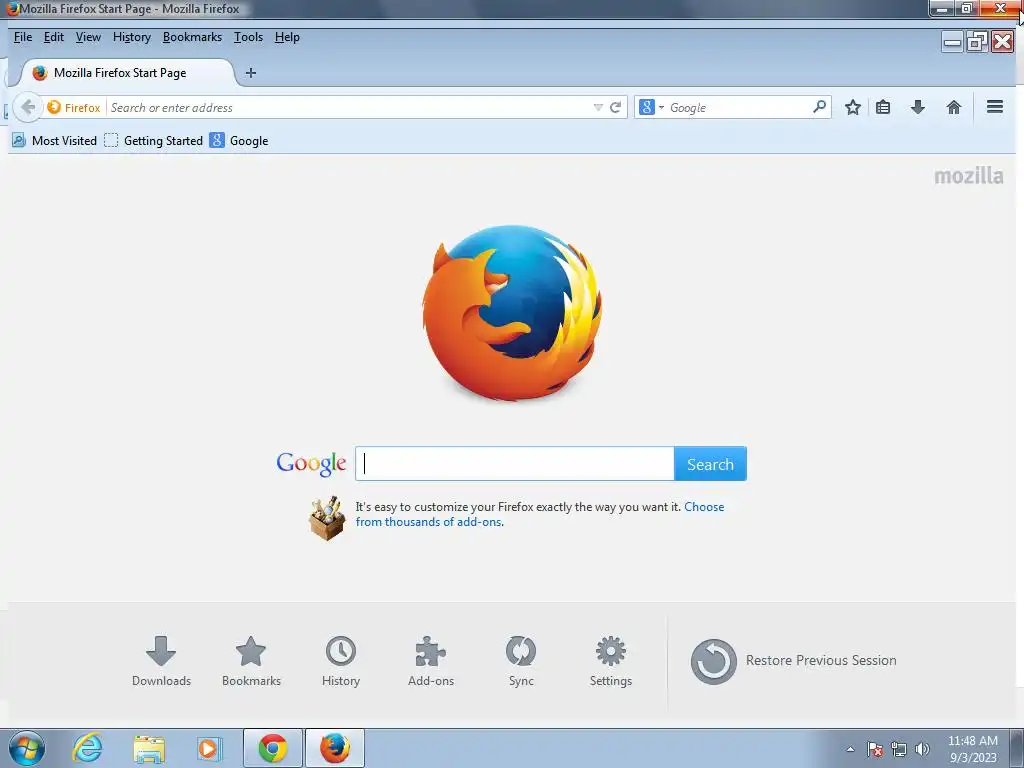This screenshot has width=1024, height=768.
Task: Open Most Visited bookmarks folder
Action: pyautogui.click(x=55, y=141)
